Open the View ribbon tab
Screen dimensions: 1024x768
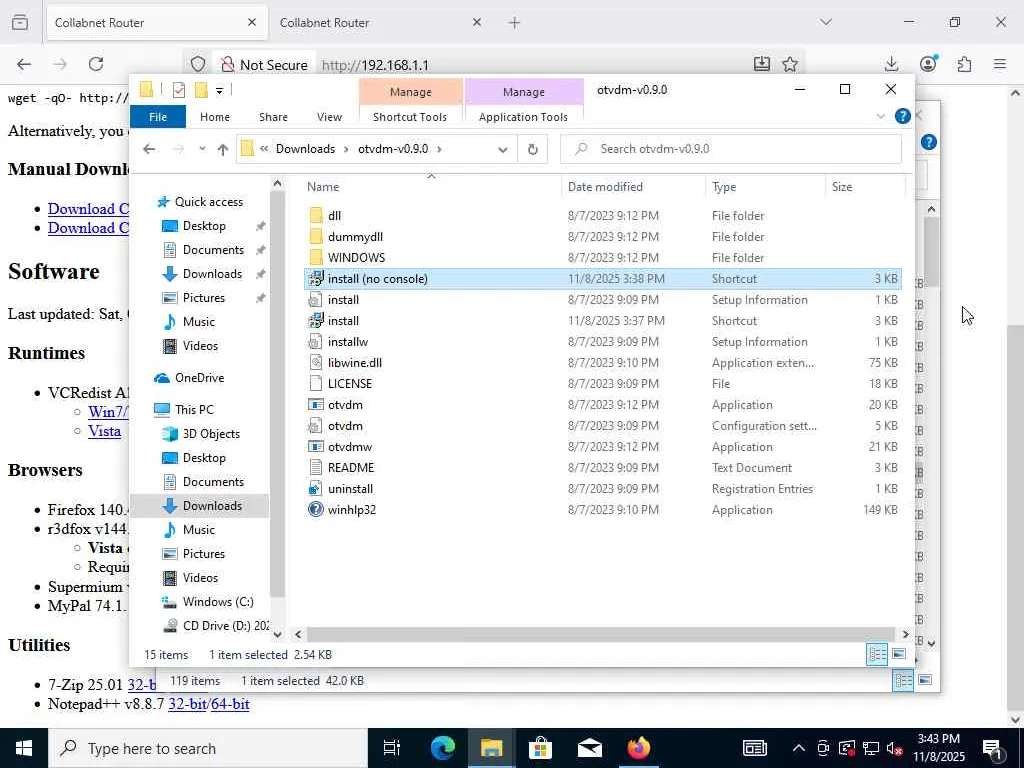click(329, 117)
